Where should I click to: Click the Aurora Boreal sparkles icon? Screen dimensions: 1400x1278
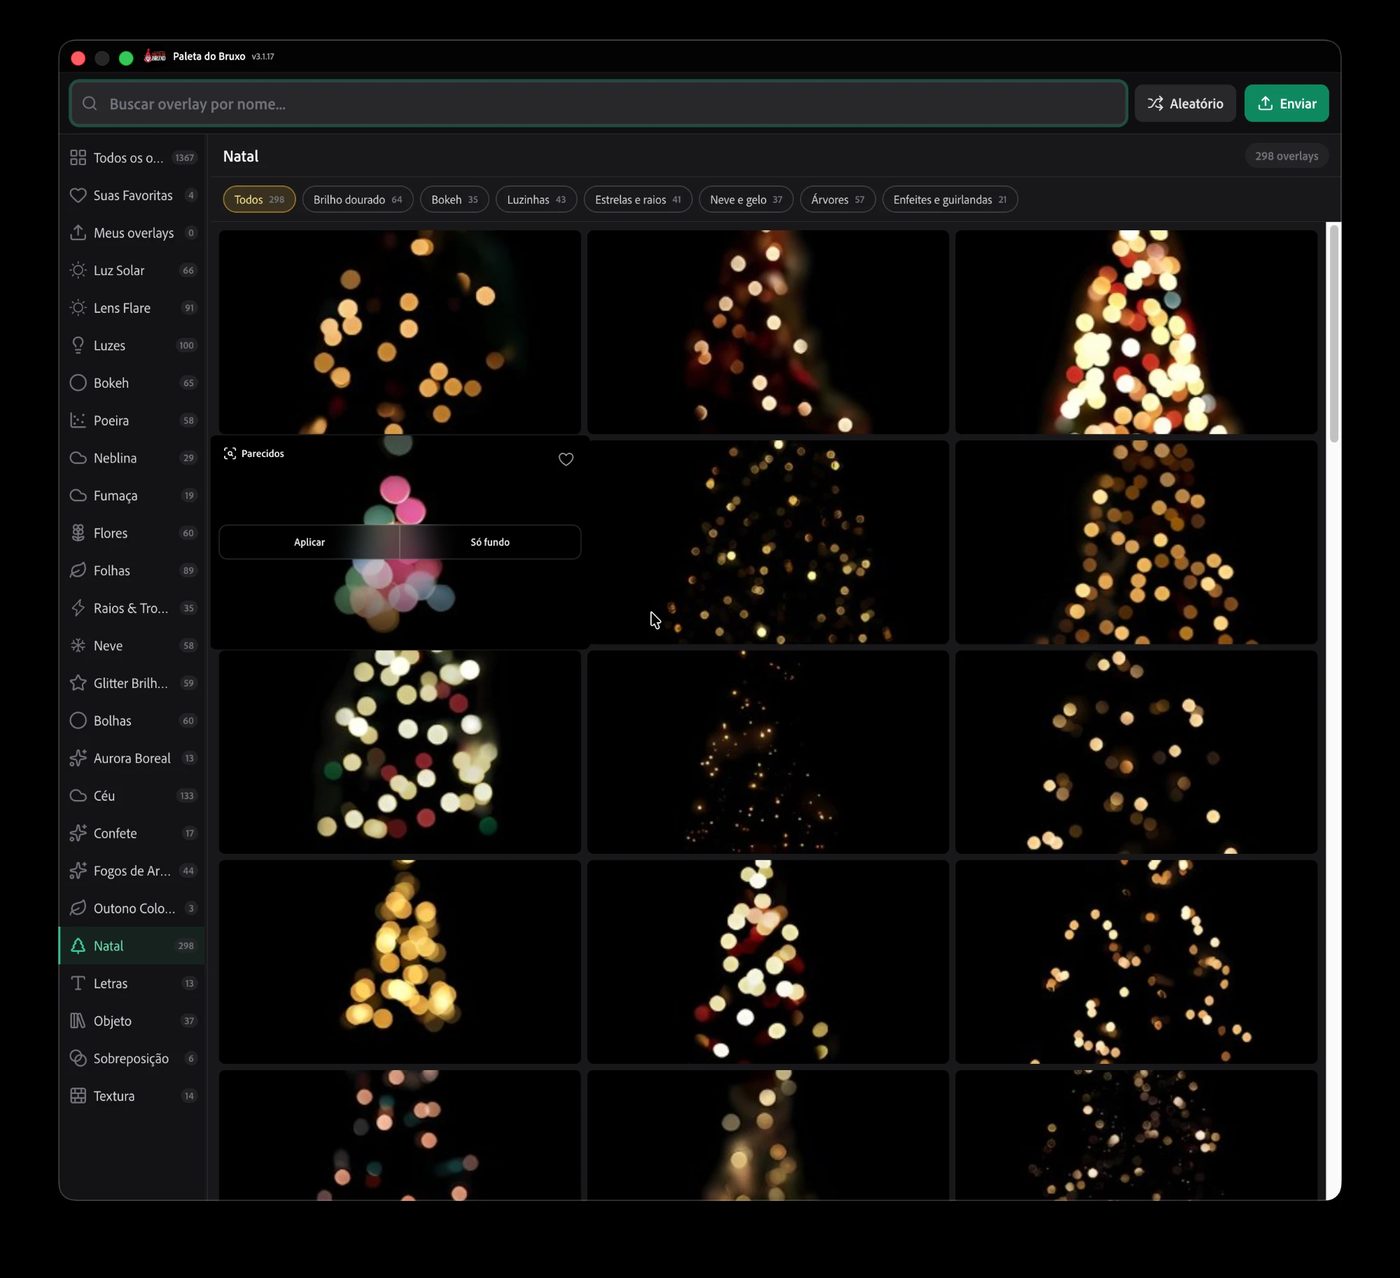[x=78, y=758]
